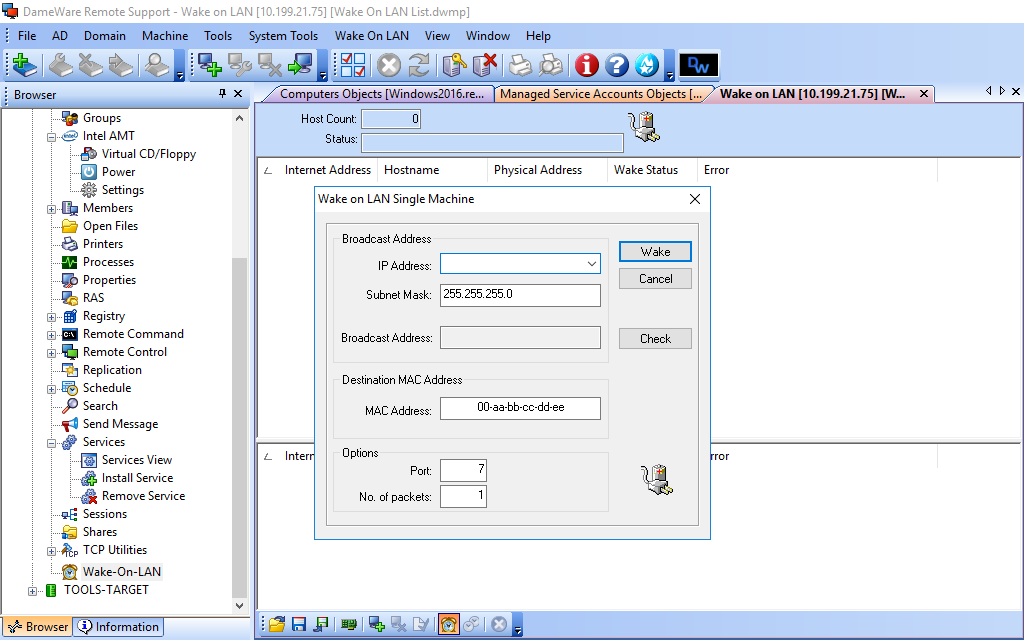Click the alarm clock wake icon in bottom toolbar
The height and width of the screenshot is (640, 1024).
[449, 624]
